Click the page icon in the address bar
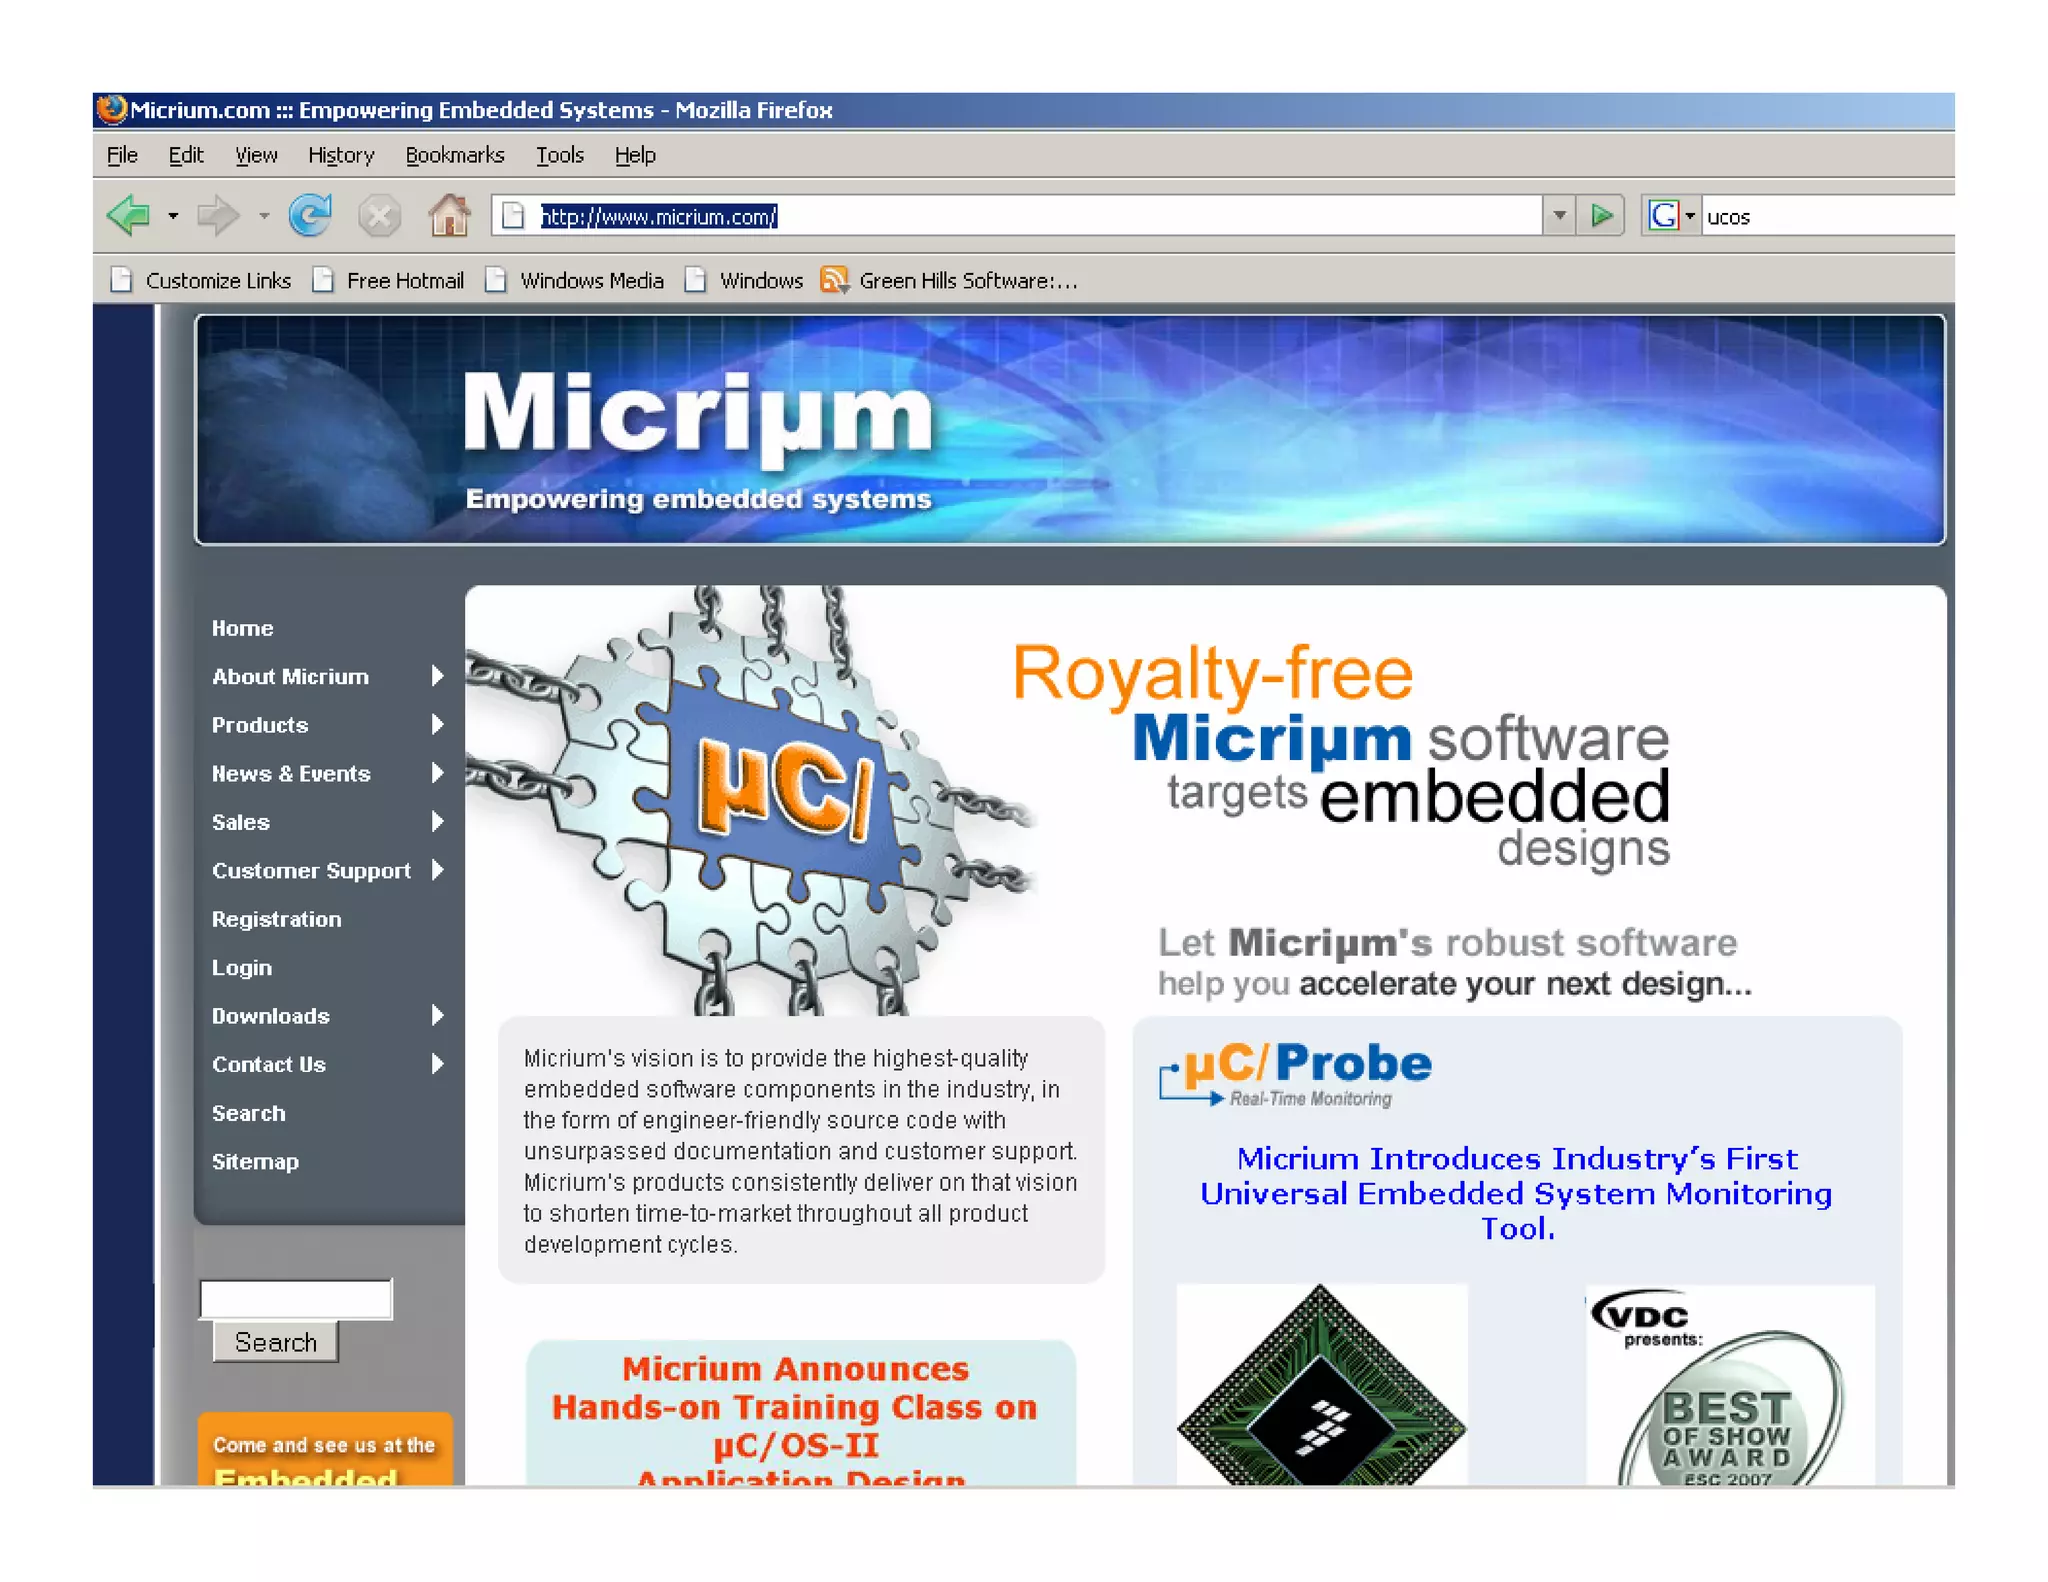2048x1582 pixels. [513, 216]
